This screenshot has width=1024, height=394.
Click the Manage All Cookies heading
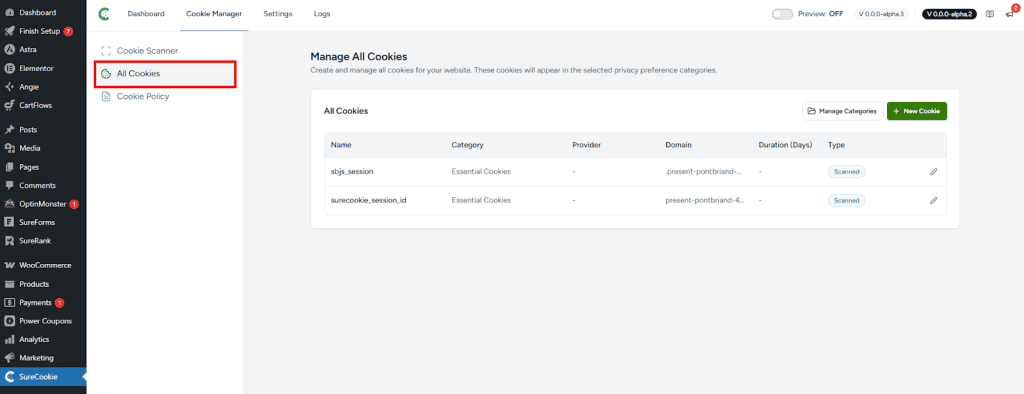click(x=359, y=57)
